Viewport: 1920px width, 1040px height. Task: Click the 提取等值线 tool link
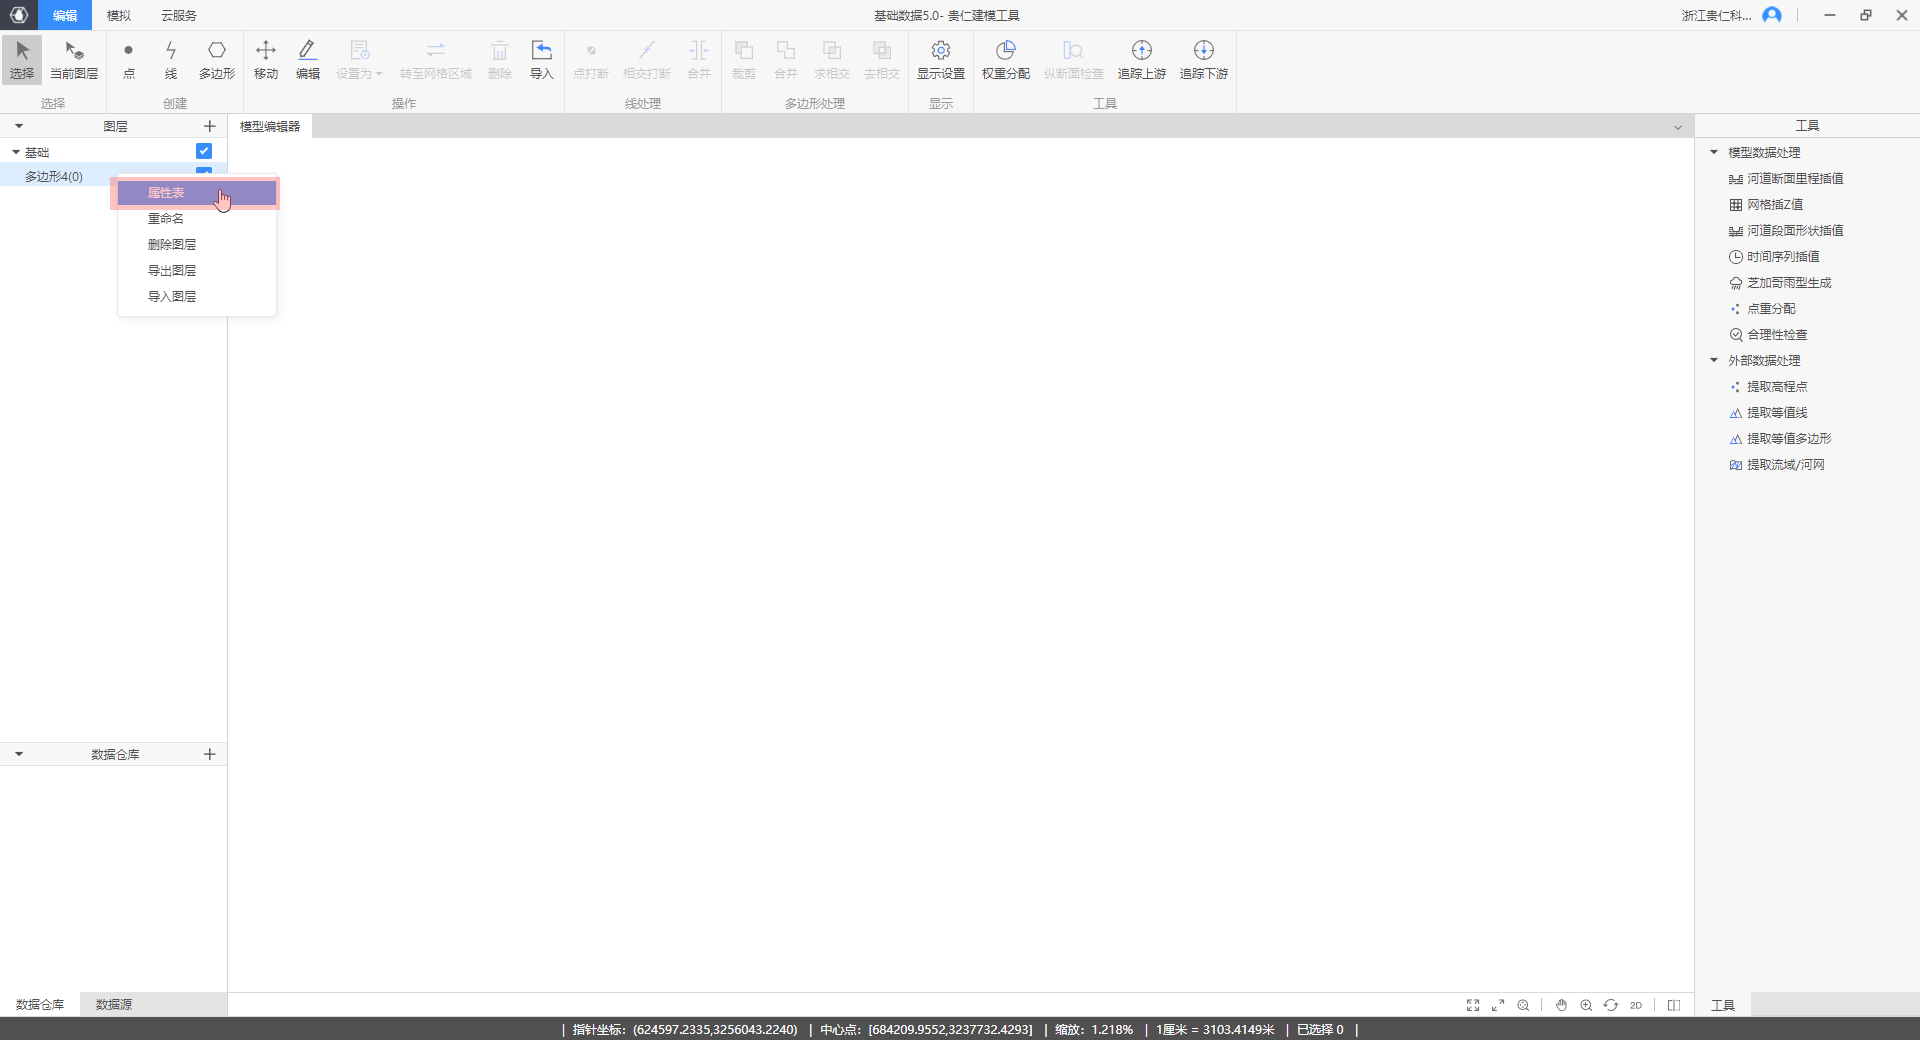click(x=1777, y=413)
